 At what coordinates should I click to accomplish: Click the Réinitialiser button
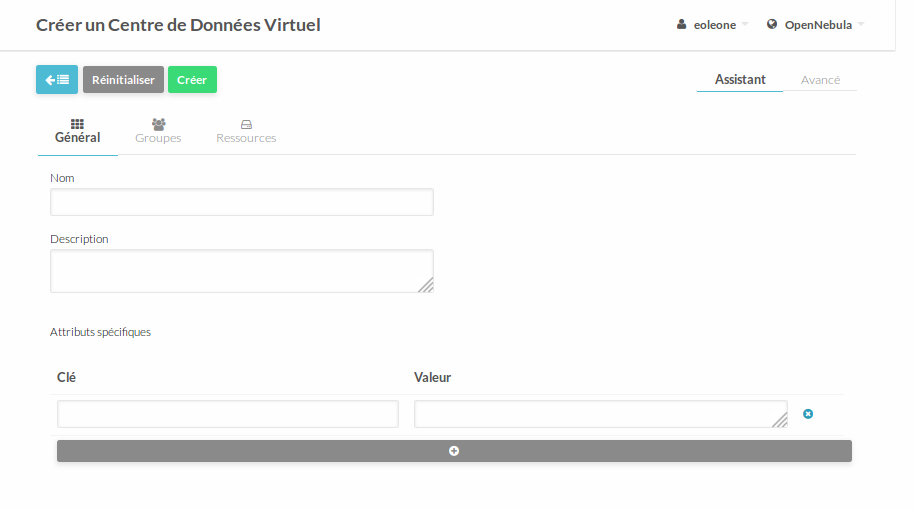tap(123, 79)
